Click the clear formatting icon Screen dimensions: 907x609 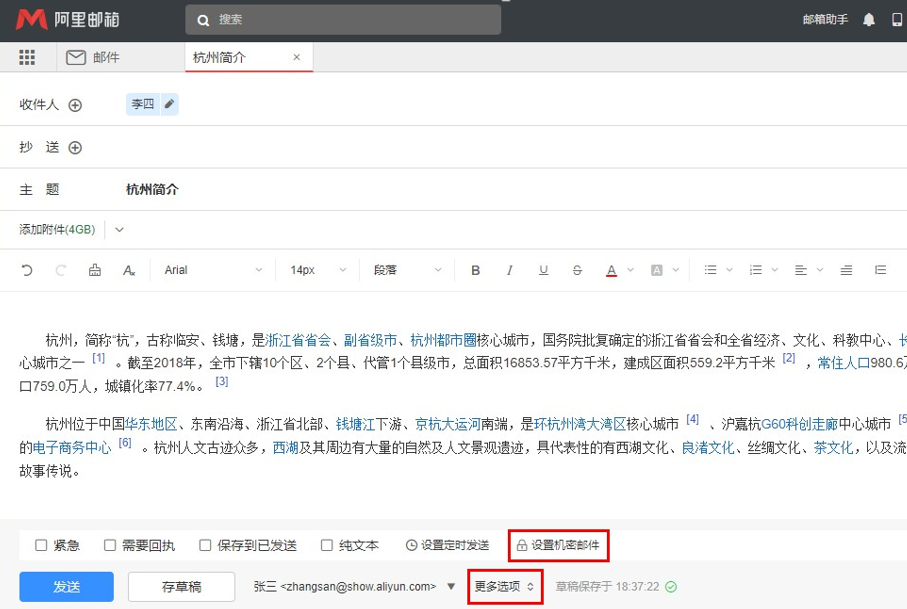[x=129, y=270]
